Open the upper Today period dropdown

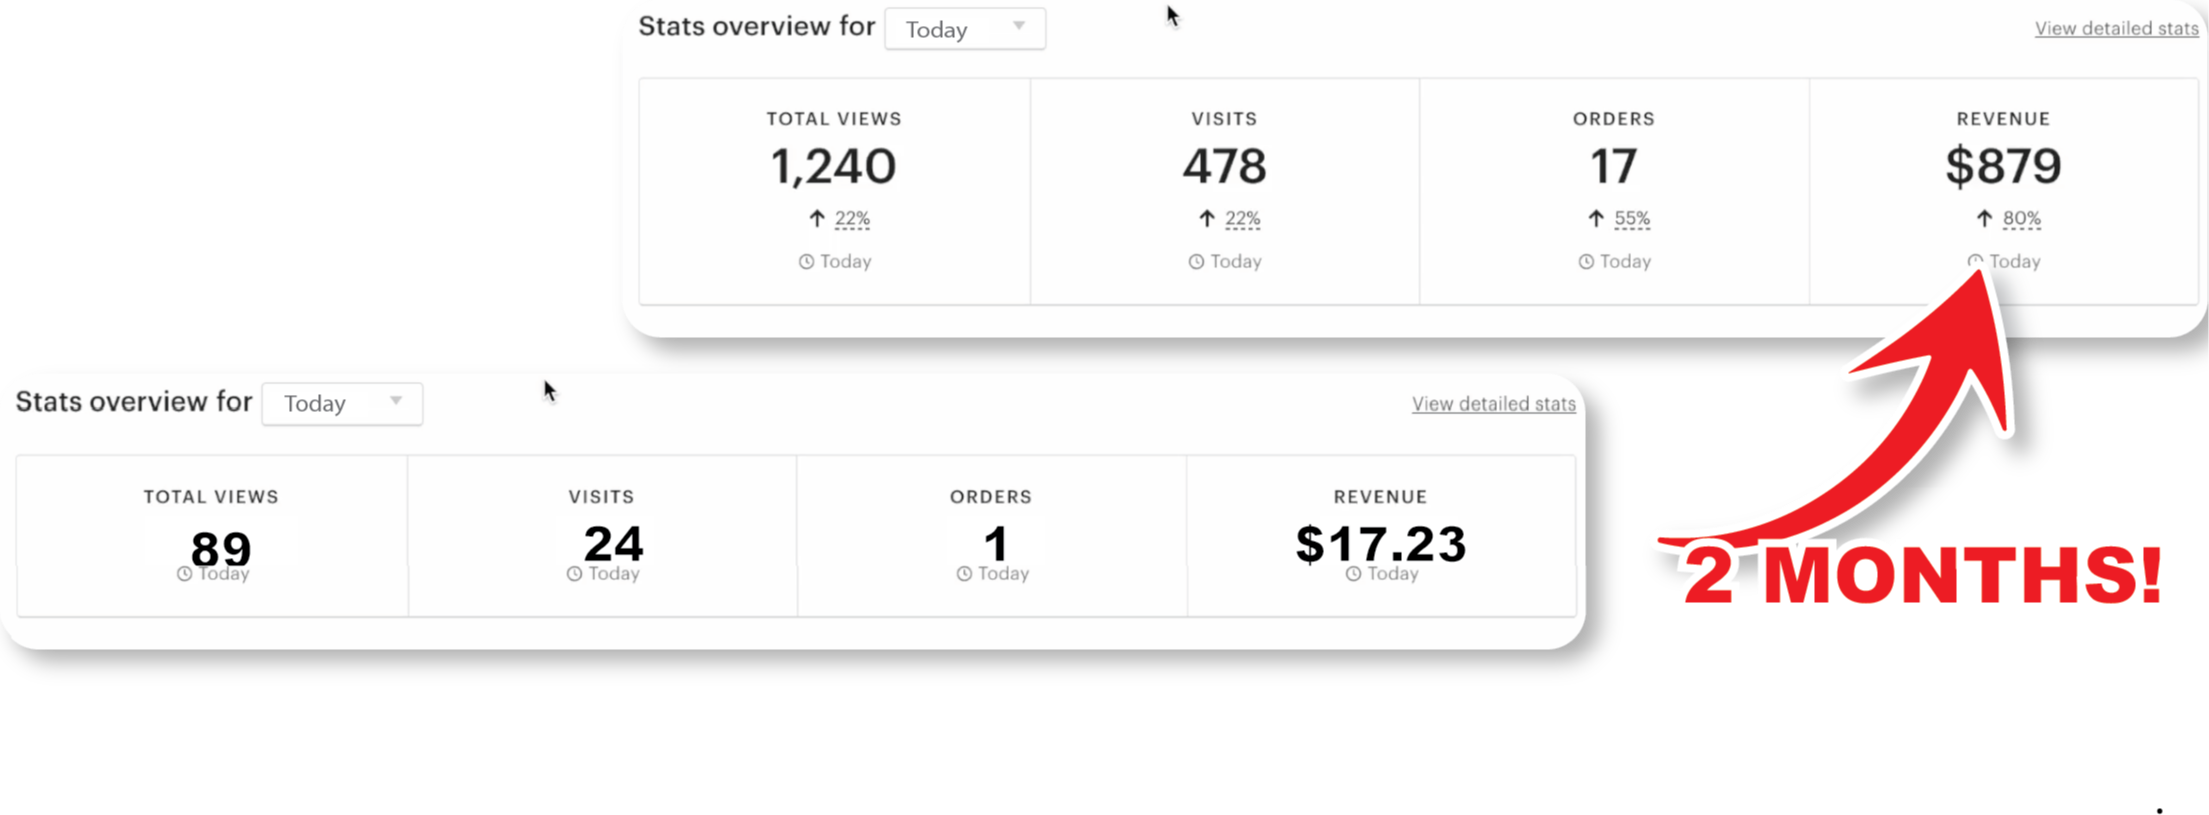click(965, 29)
